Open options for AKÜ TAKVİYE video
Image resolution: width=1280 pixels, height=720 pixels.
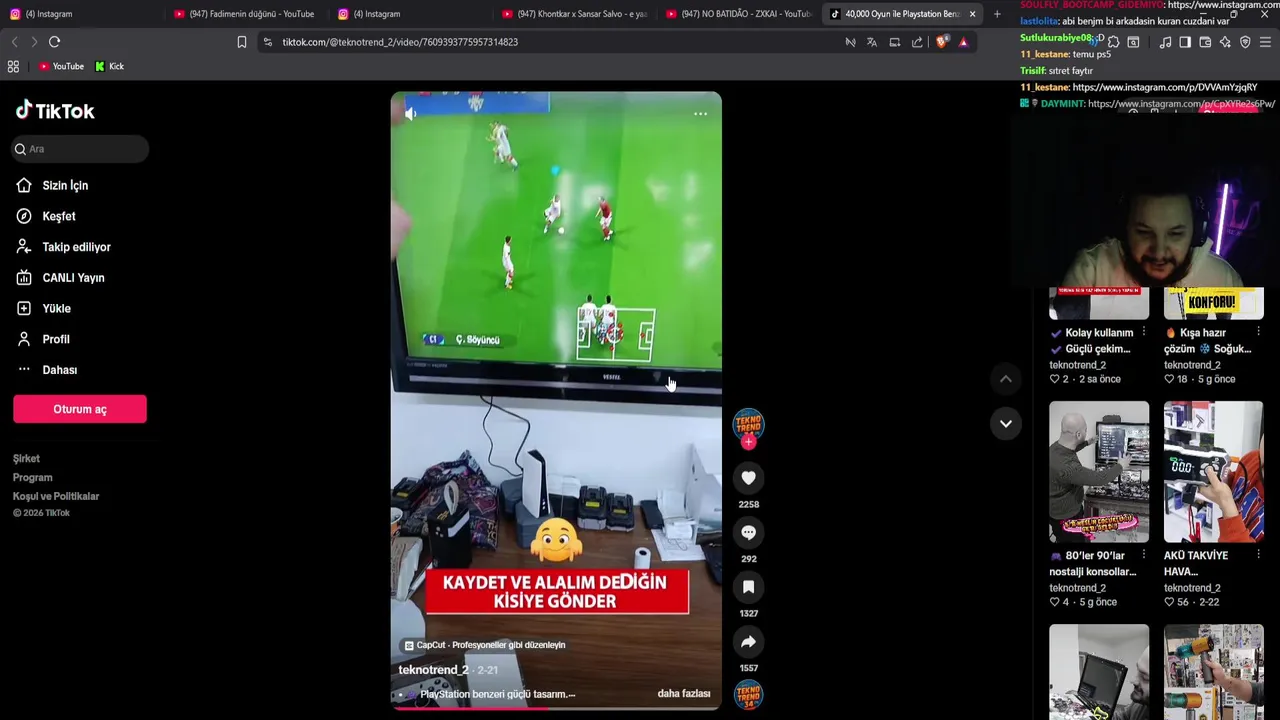pyautogui.click(x=1258, y=555)
